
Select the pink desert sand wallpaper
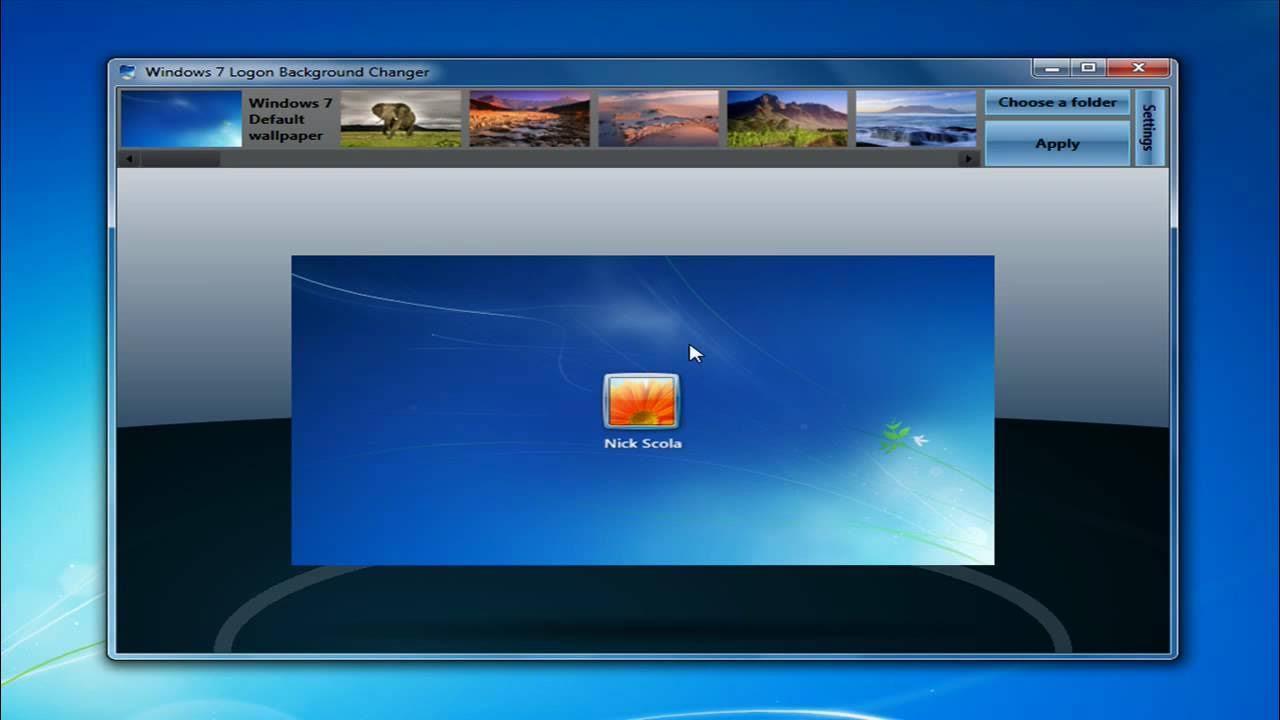point(658,119)
